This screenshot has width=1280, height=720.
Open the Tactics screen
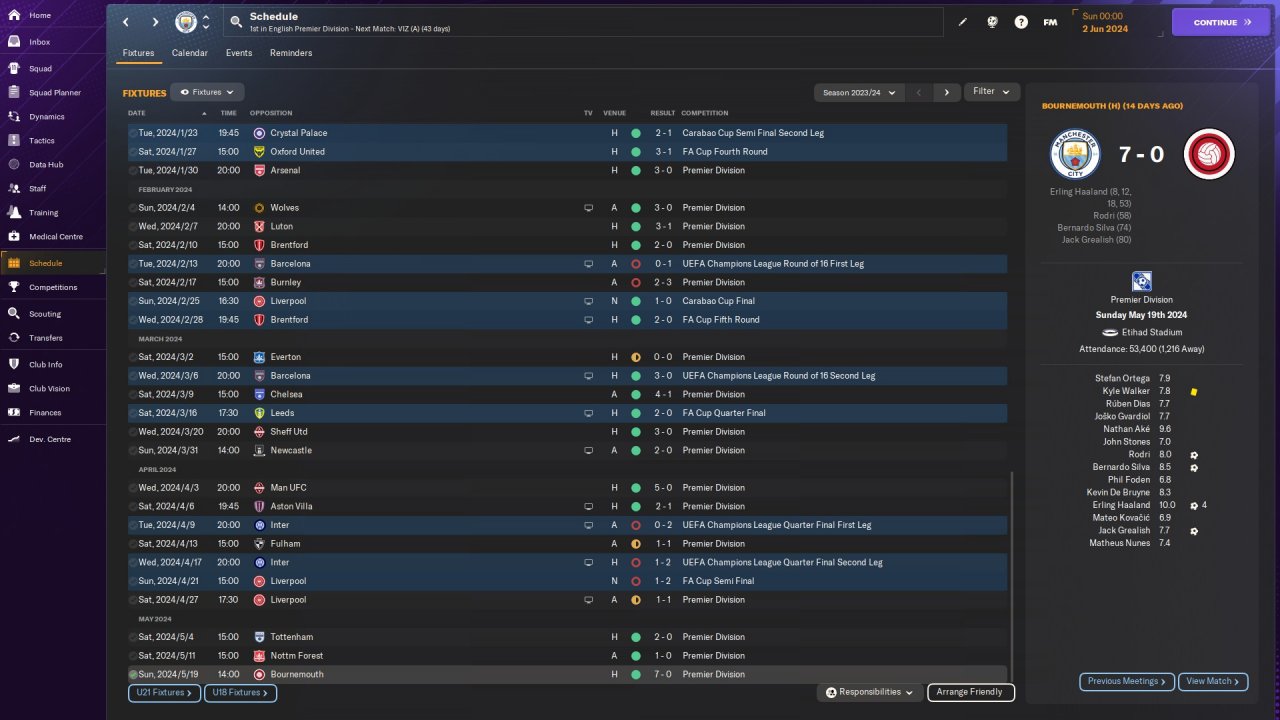53,140
